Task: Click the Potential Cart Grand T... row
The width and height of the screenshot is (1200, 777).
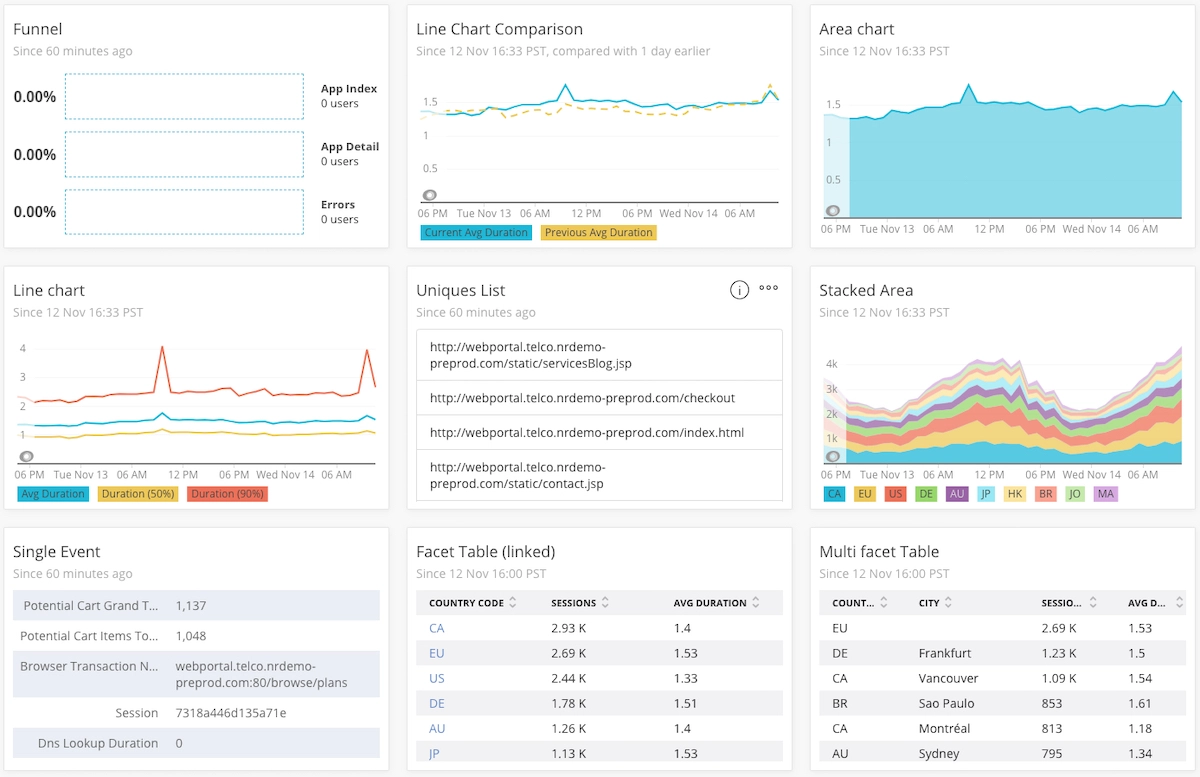Action: tap(196, 605)
